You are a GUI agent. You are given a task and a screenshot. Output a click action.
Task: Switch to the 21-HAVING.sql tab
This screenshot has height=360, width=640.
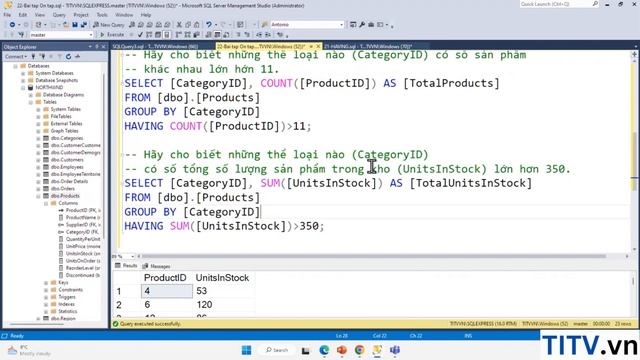pyautogui.click(x=367, y=46)
